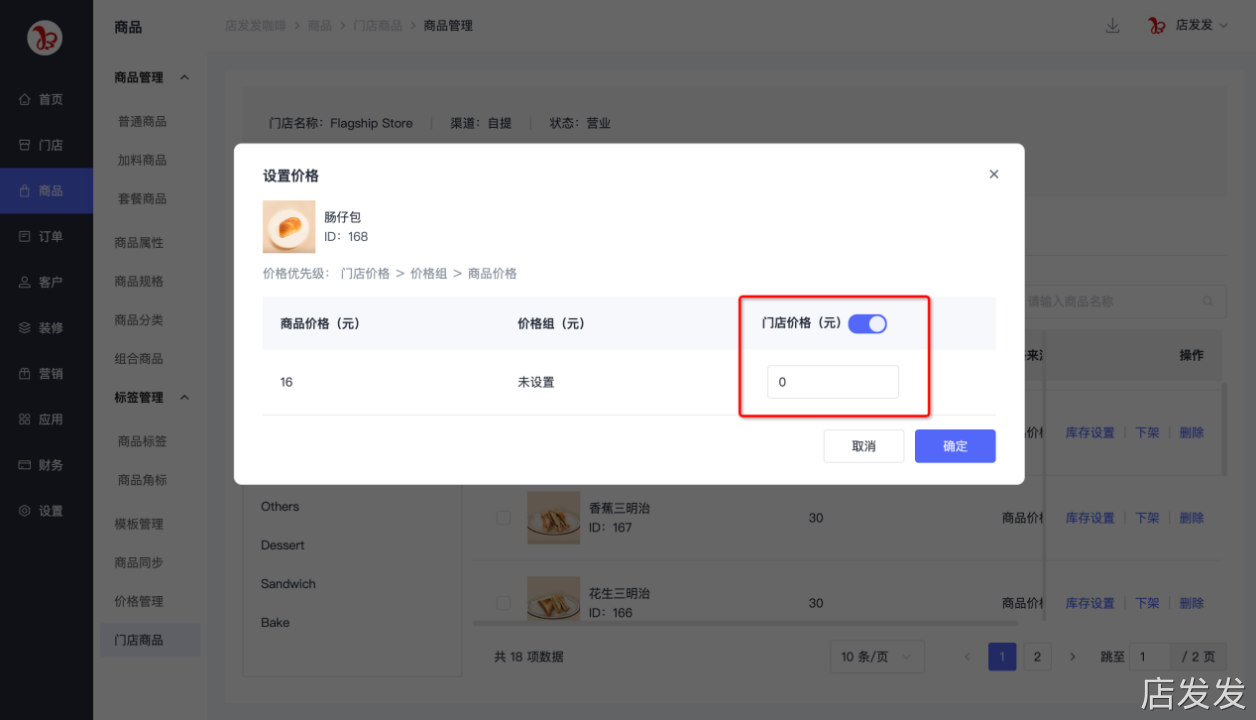Click the next page arrow
Viewport: 1256px width, 720px height.
coord(1072,657)
